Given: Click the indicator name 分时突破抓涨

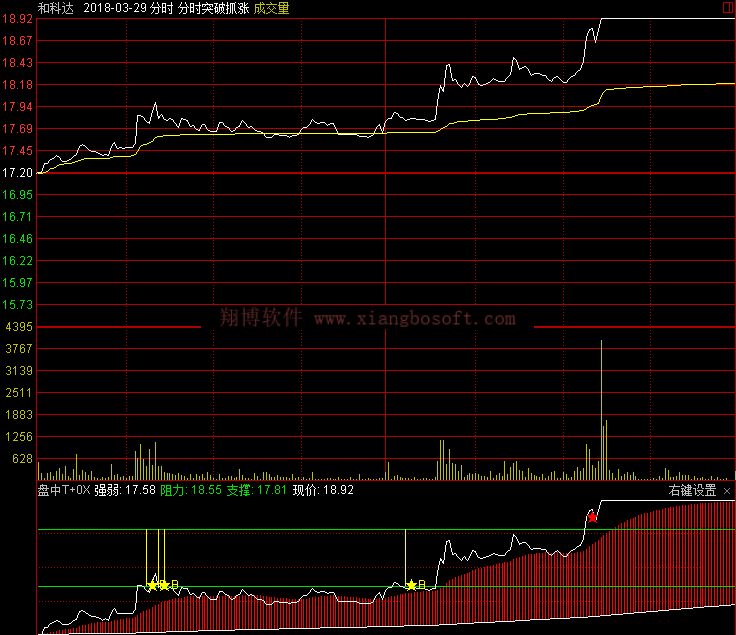Looking at the screenshot, I should (214, 8).
